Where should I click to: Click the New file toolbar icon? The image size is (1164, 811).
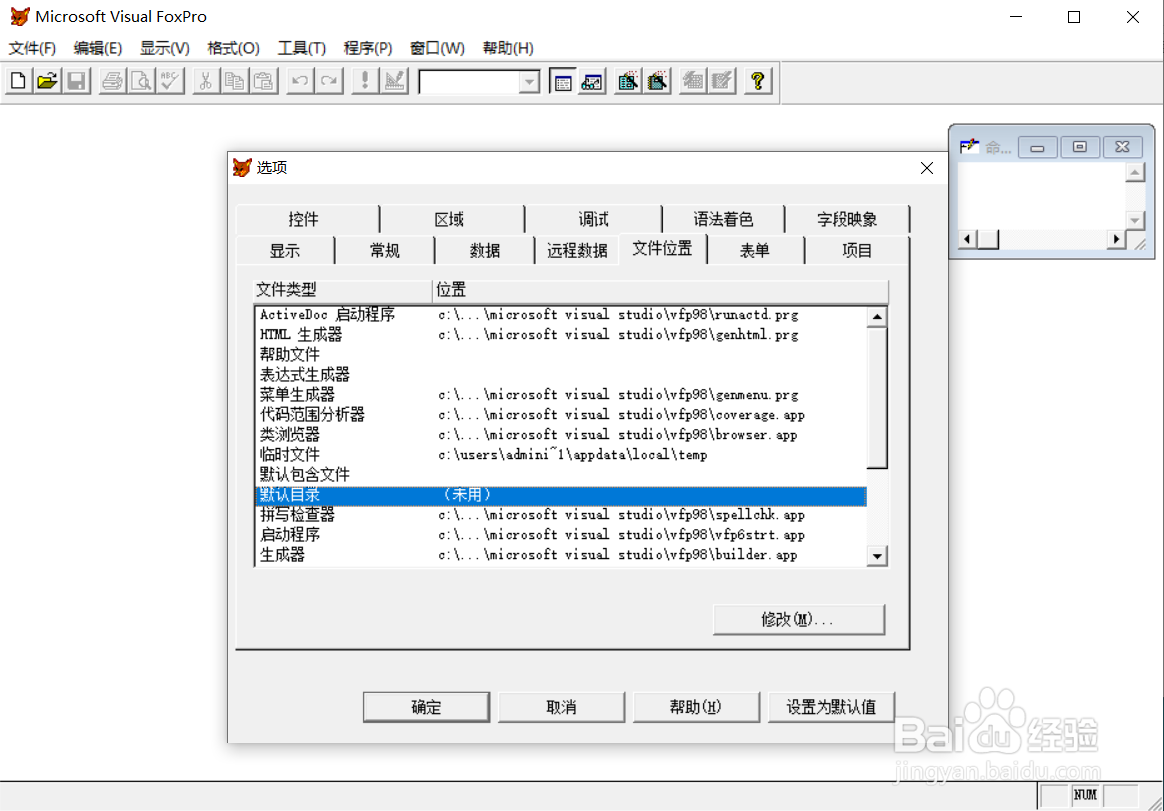[19, 81]
